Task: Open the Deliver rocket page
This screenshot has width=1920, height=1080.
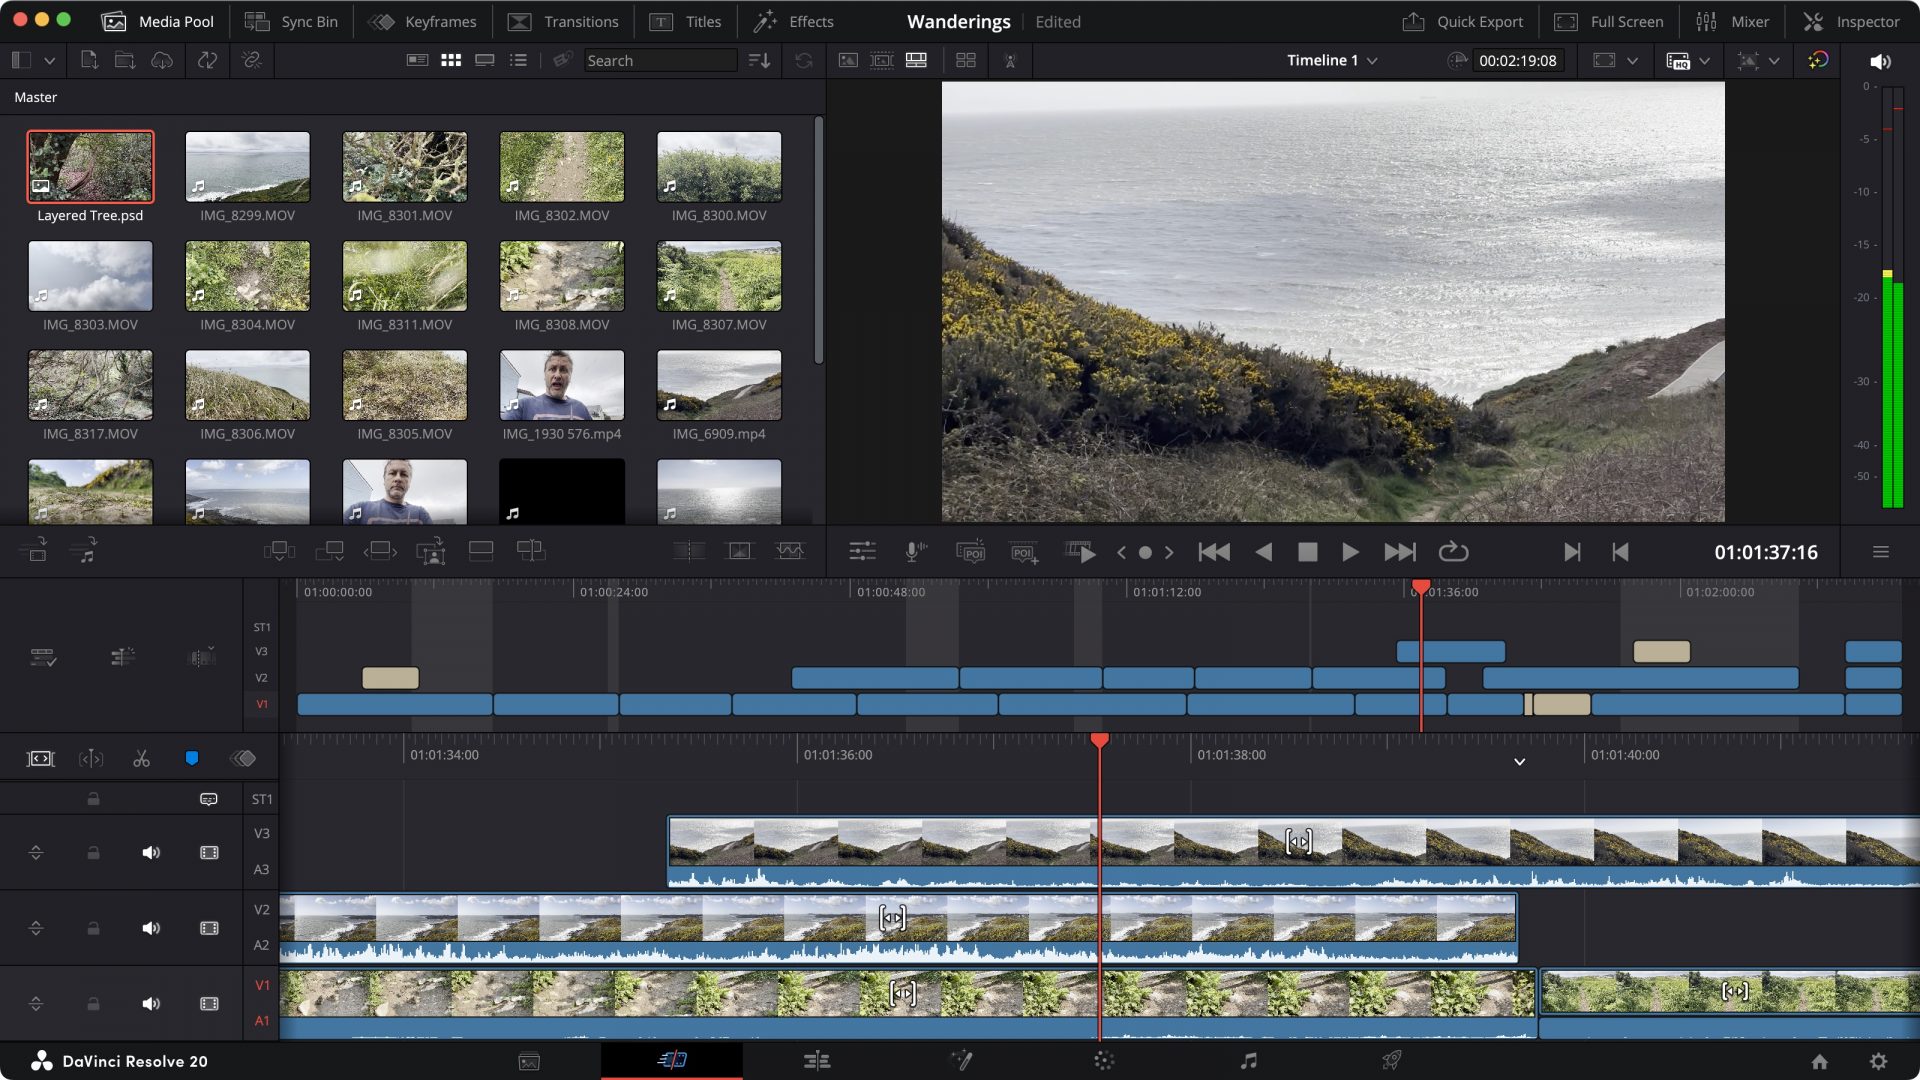Action: 1391,1060
